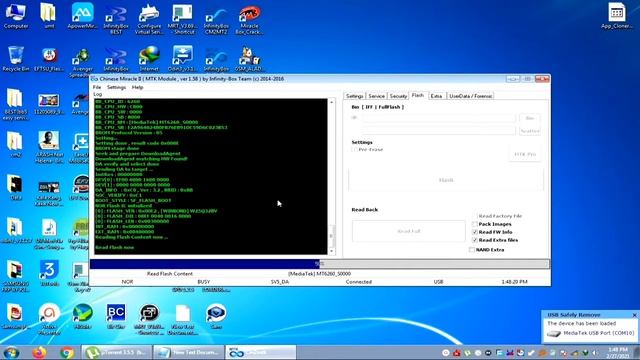
Task: Open the BEST BB5 easy service folder
Action: coord(16,104)
